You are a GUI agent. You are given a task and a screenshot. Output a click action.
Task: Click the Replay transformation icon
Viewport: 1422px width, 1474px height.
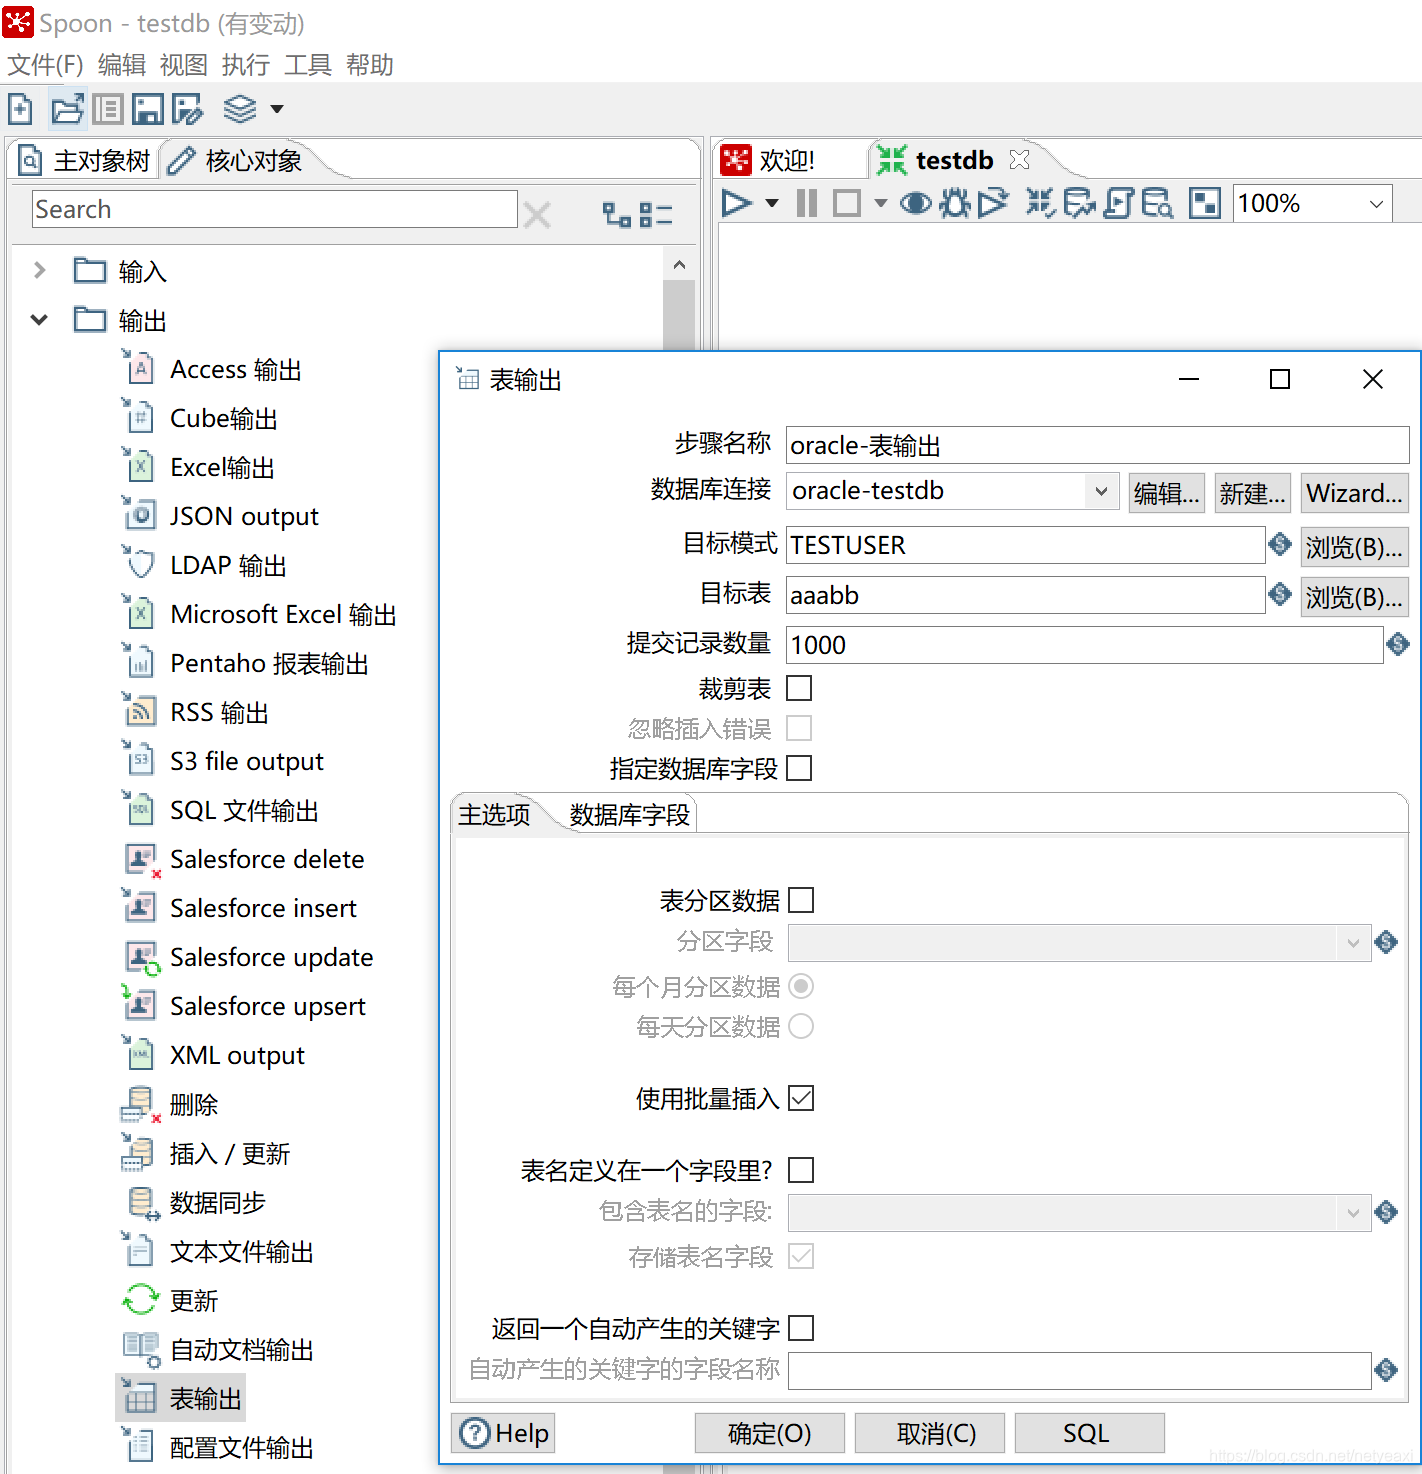(x=993, y=203)
